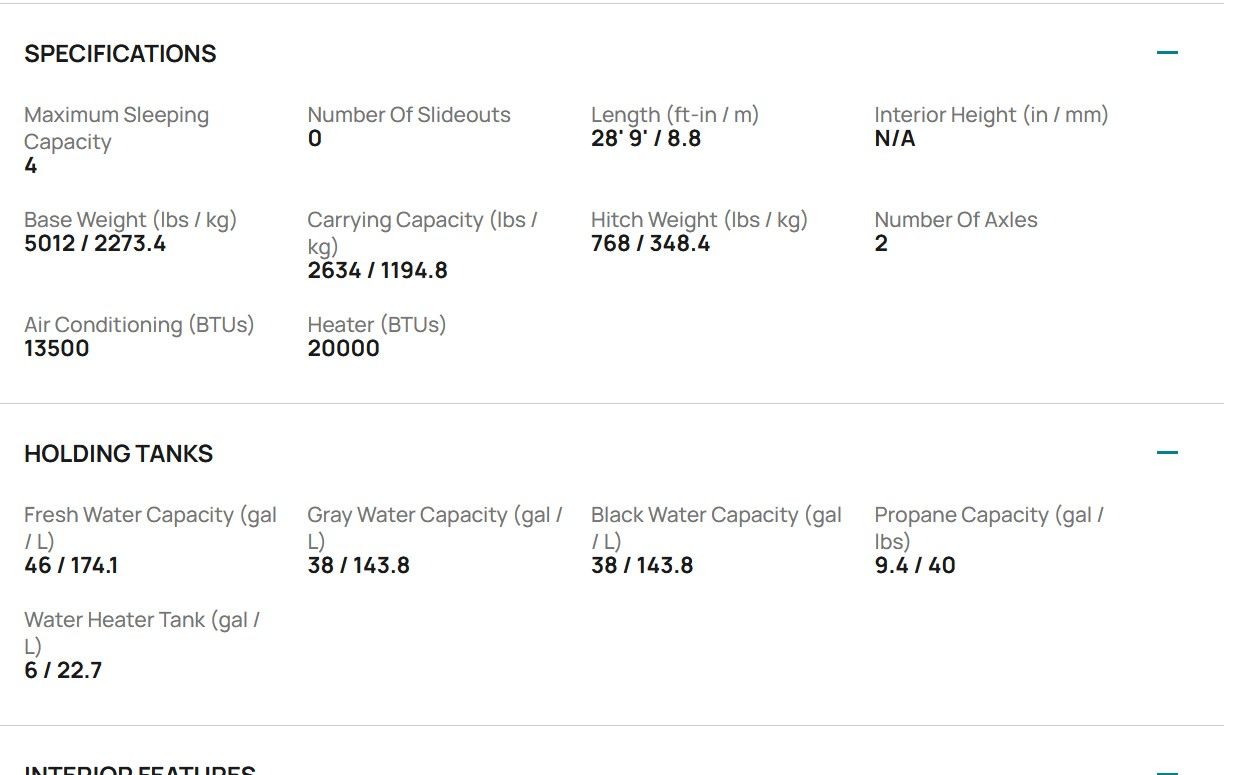Click the water heater tank value 6 / 22.7

[63, 671]
